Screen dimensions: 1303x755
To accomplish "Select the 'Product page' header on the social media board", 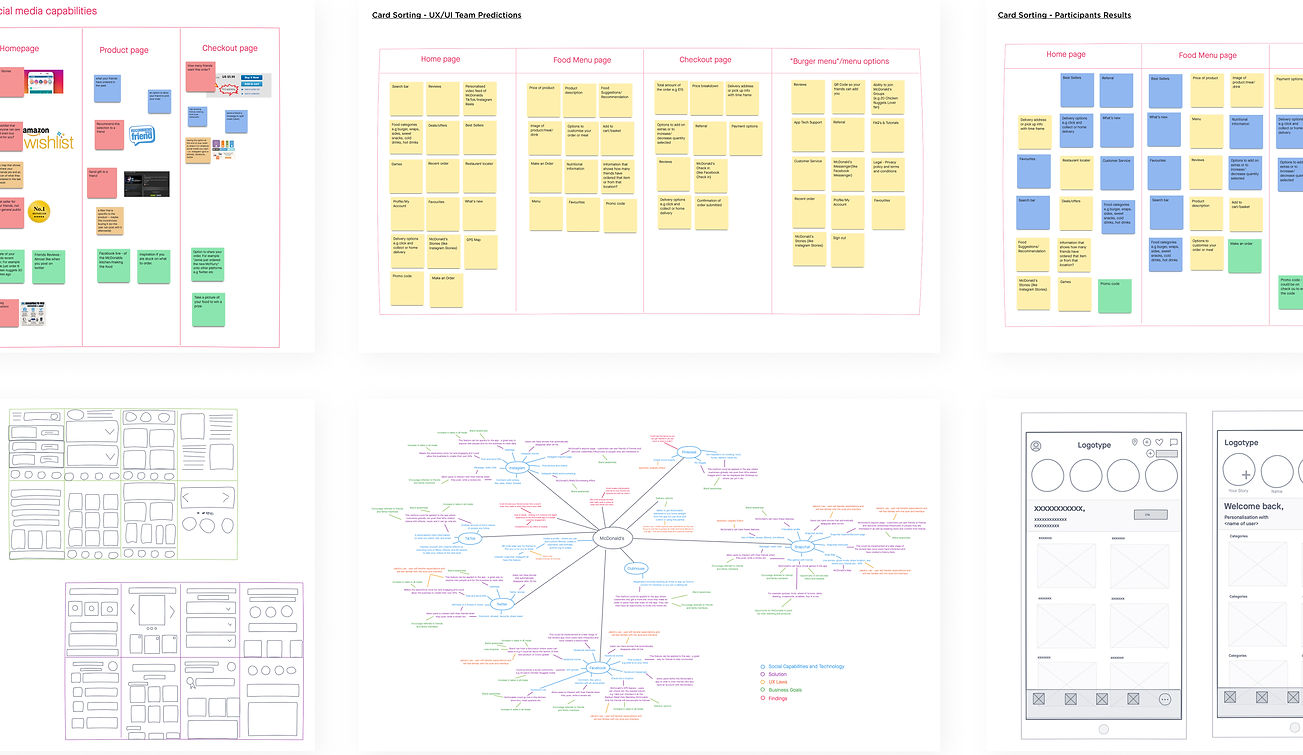I will point(124,50).
